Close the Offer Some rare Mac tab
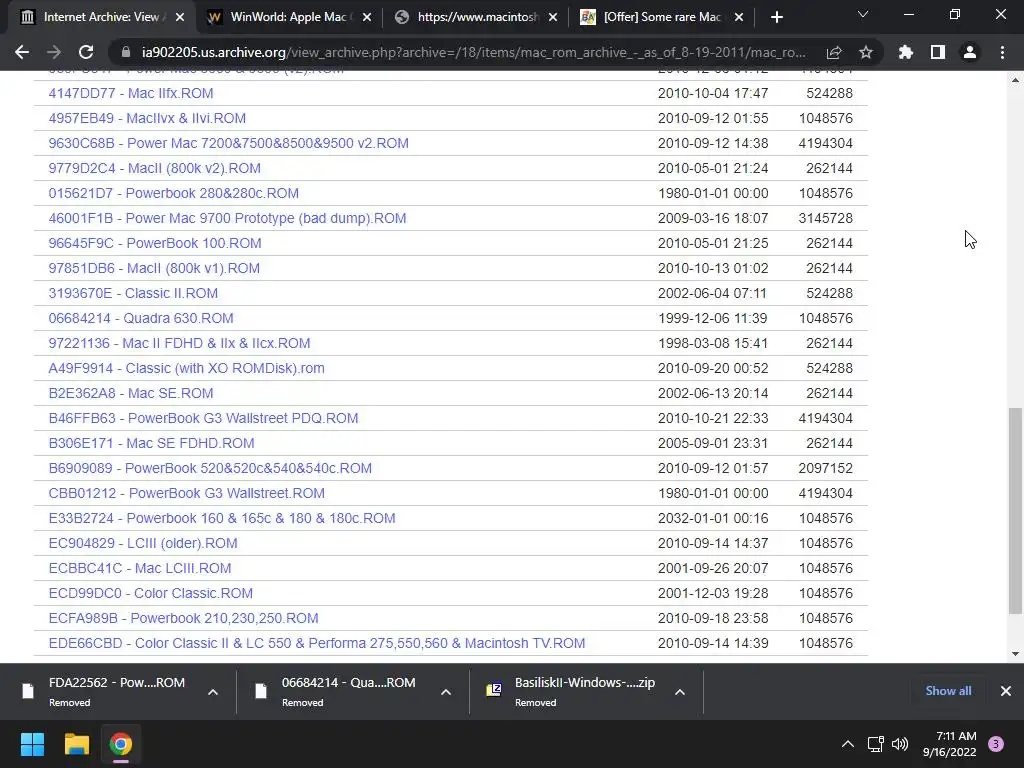Screen dimensions: 1024x768 739,18
